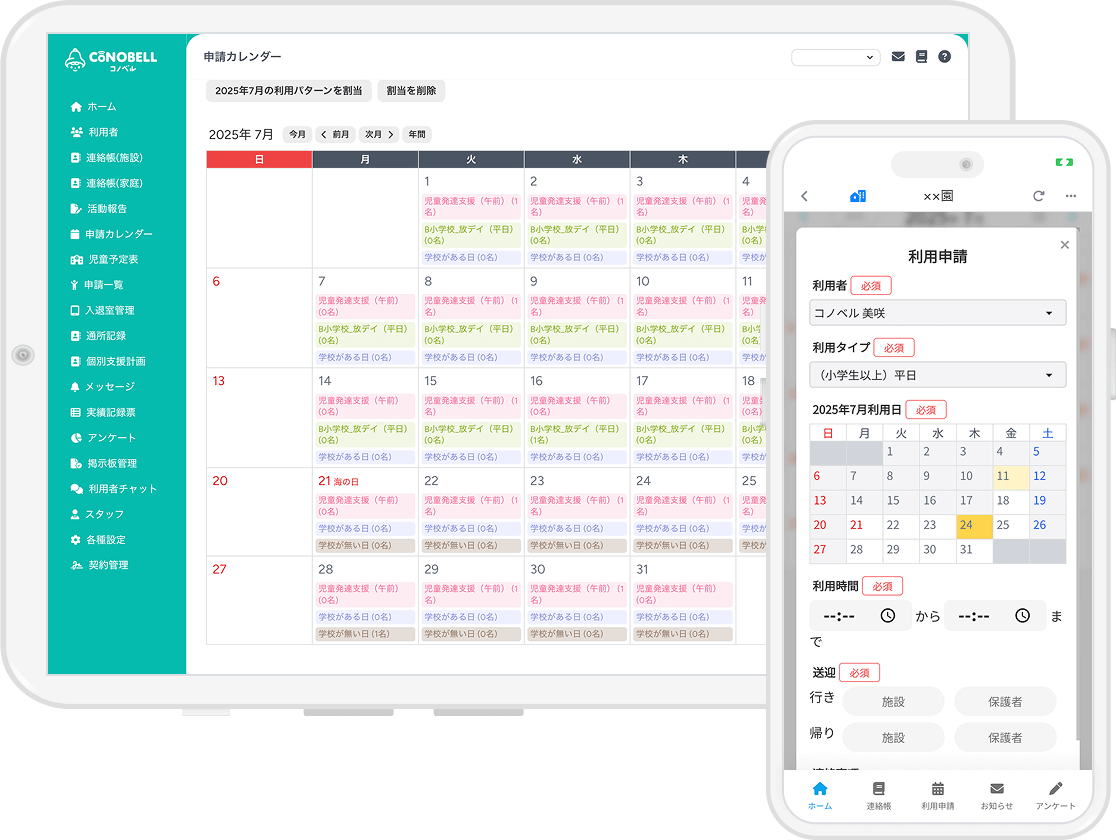Click the 割当を削除 button

(x=411, y=91)
